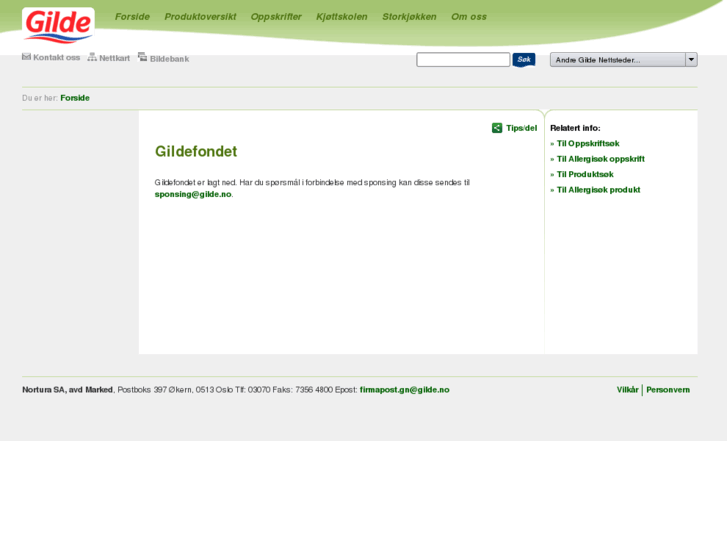This screenshot has width=727, height=545.
Task: Click the Nettkart sitemap icon
Action: (92, 57)
